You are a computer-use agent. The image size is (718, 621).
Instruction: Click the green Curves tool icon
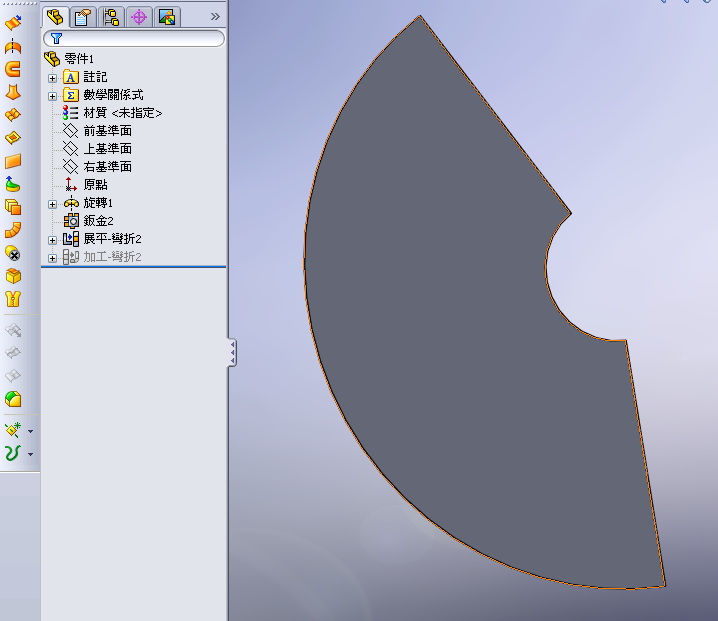coord(13,453)
